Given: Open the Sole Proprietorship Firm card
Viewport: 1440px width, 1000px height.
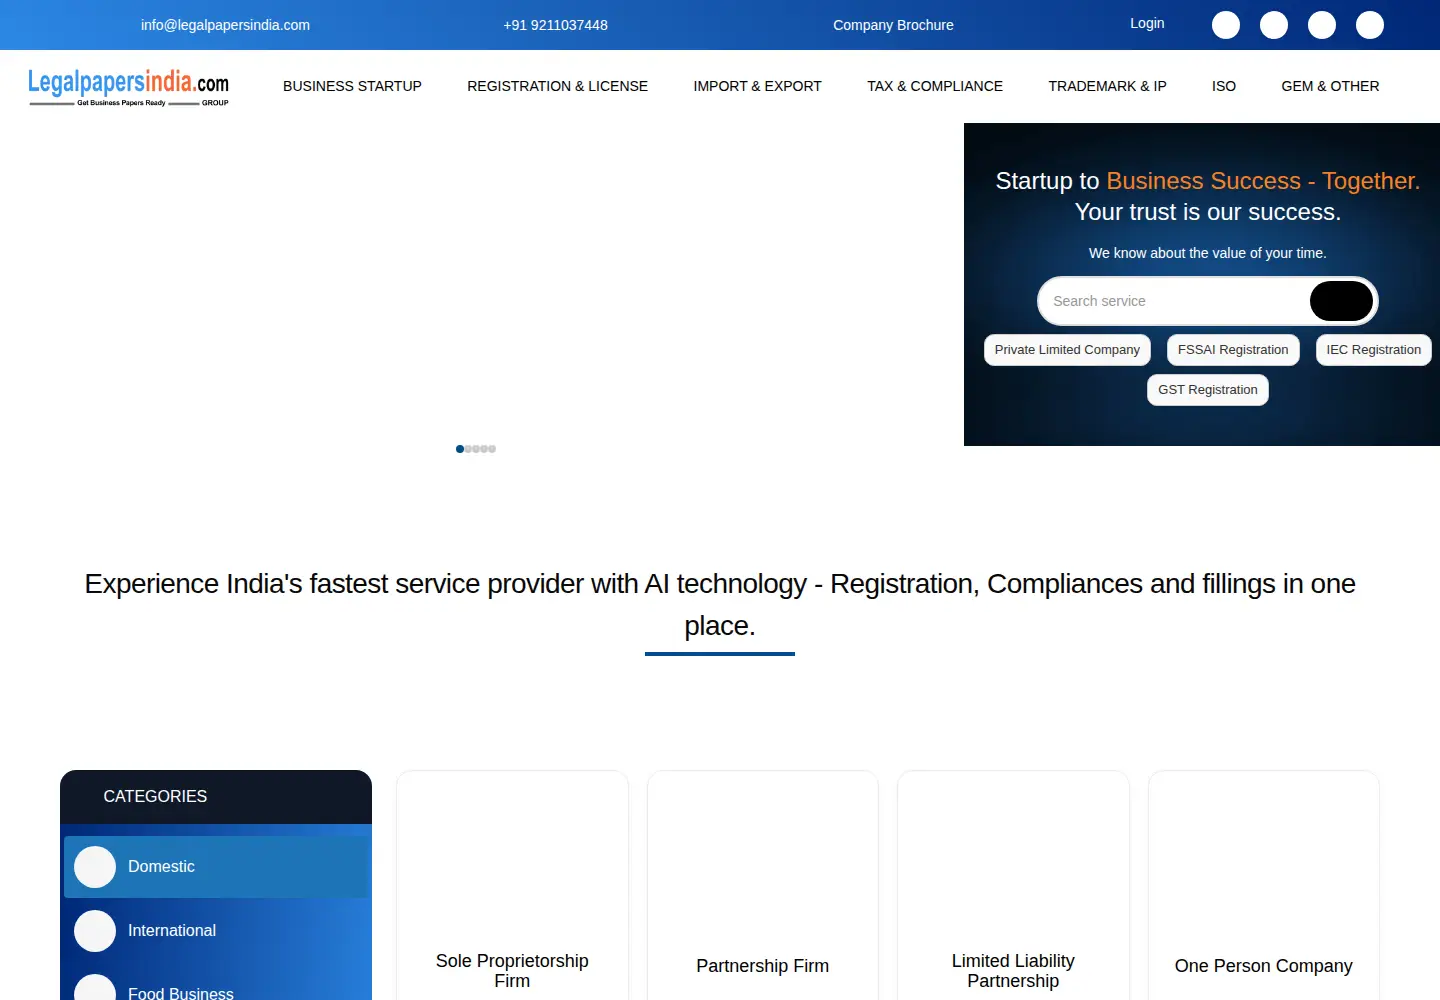Looking at the screenshot, I should (x=512, y=885).
